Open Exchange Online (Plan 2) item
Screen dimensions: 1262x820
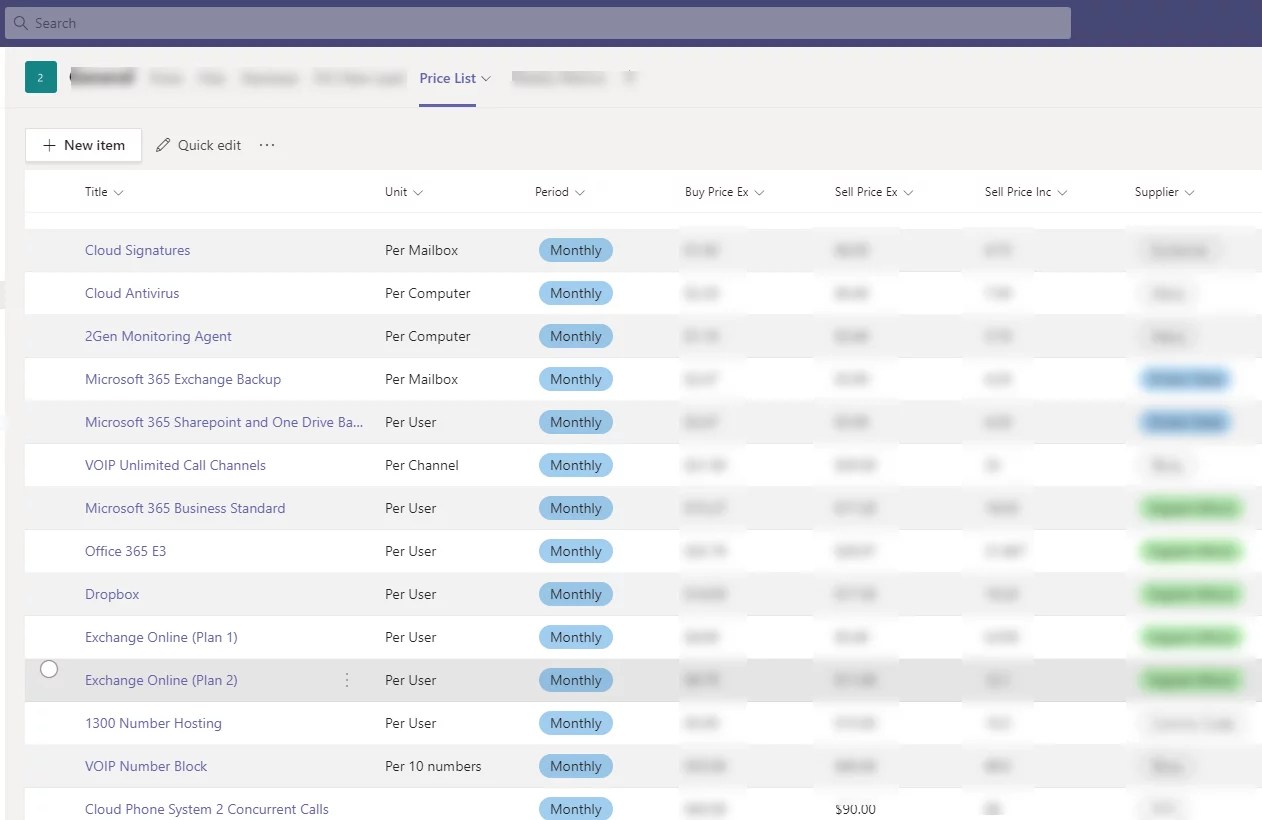coord(161,680)
